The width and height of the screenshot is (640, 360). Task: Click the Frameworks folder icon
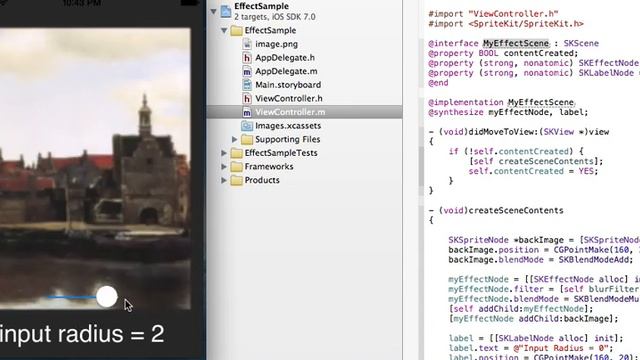pos(236,167)
